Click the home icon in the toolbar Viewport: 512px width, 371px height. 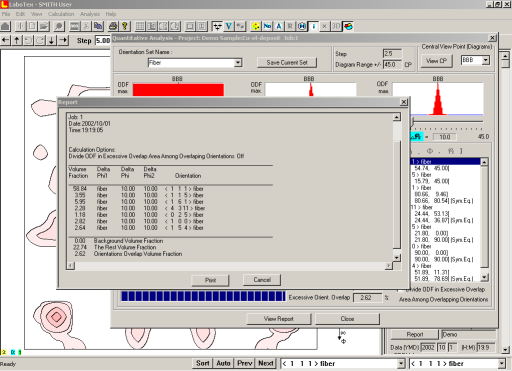(6, 26)
